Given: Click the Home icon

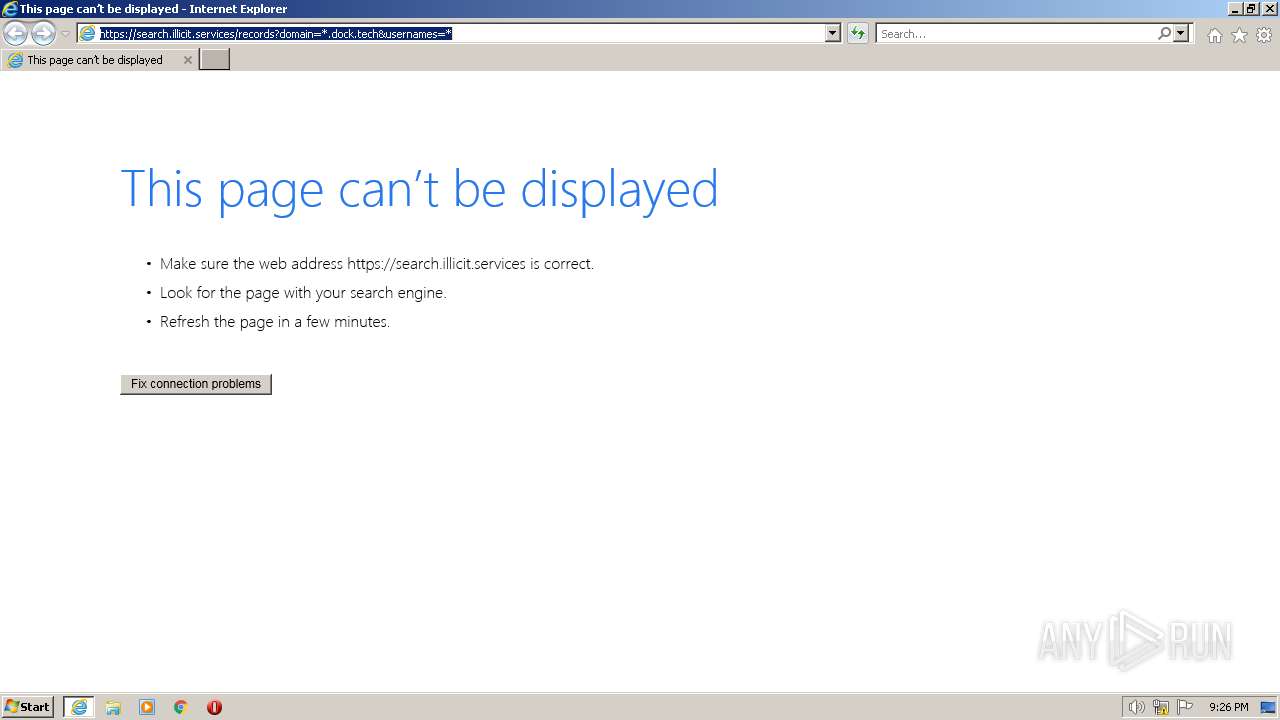Looking at the screenshot, I should 1214,35.
